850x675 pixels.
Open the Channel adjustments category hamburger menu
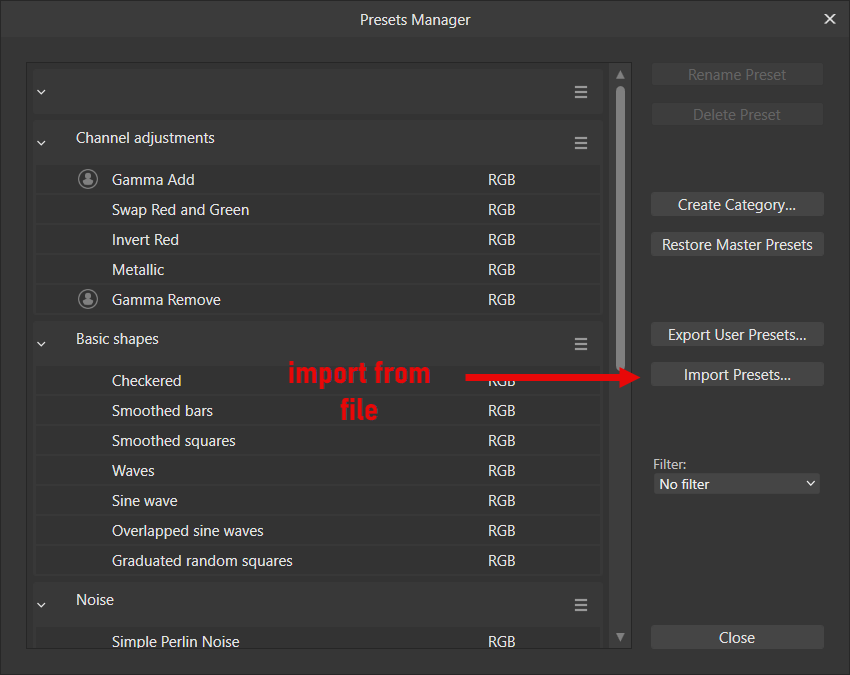coord(581,143)
